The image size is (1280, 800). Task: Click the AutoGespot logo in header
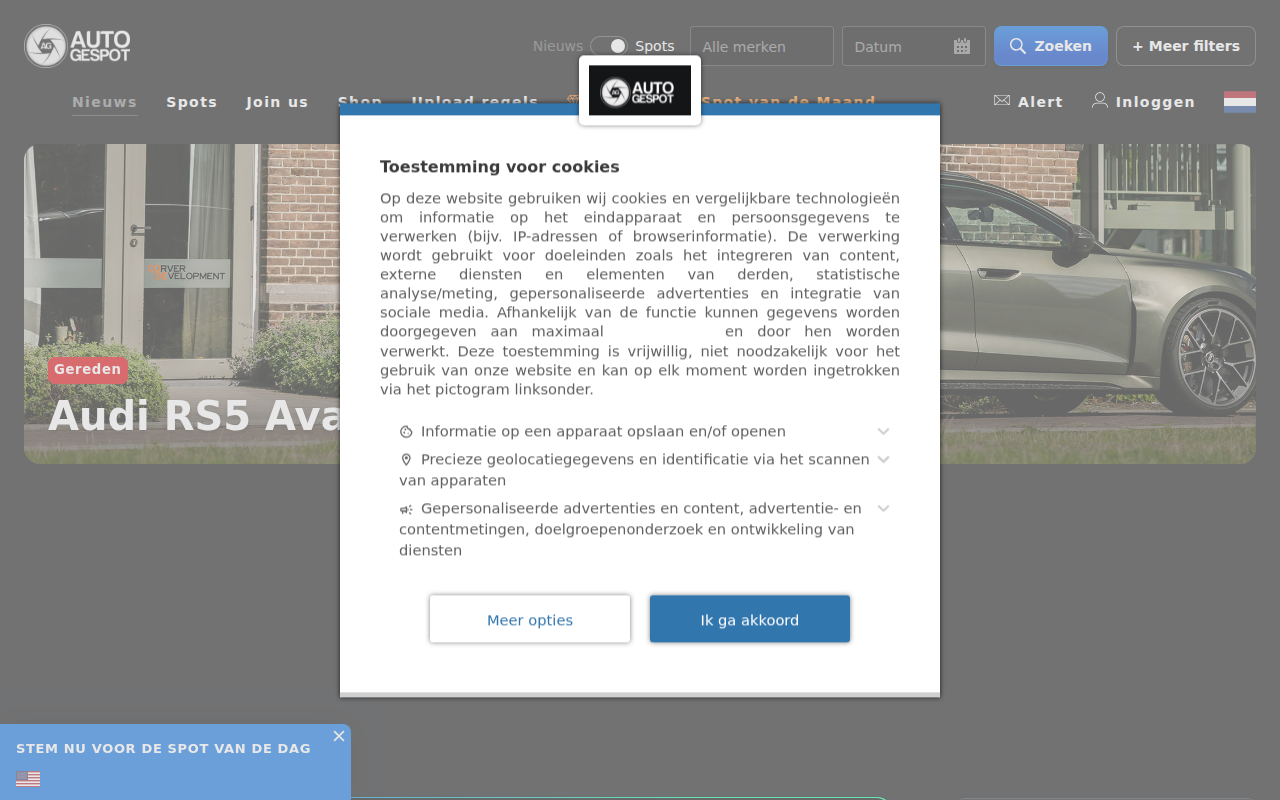(78, 46)
